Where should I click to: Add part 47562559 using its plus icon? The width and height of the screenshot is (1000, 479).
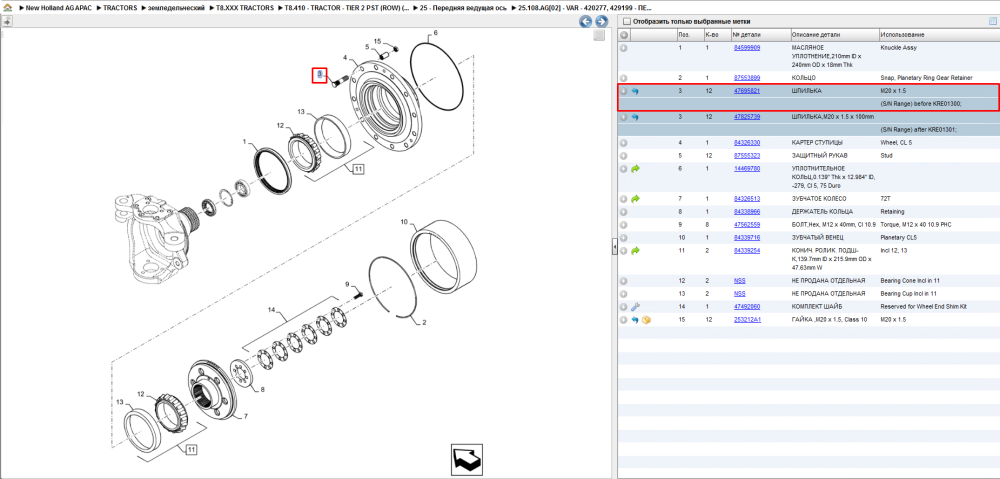[x=624, y=225]
